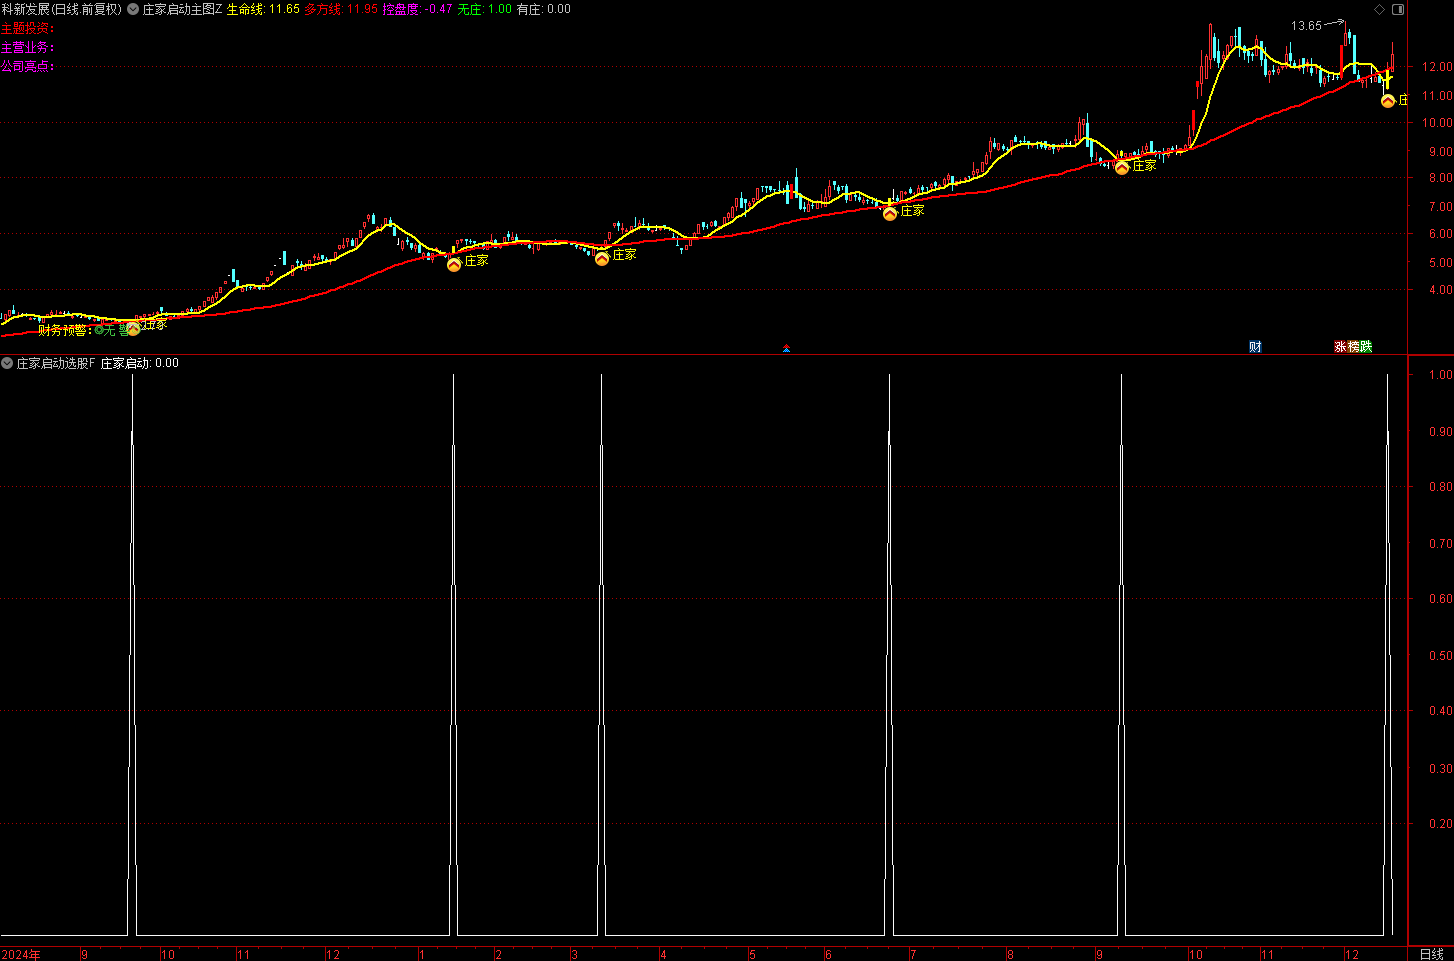Click the red 涨 tag
The image size is (1454, 961).
1340,347
